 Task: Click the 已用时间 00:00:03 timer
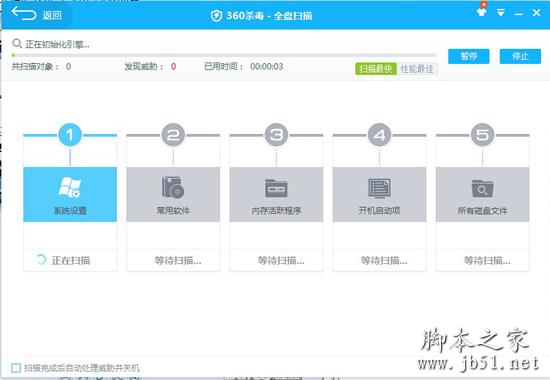pyautogui.click(x=267, y=66)
